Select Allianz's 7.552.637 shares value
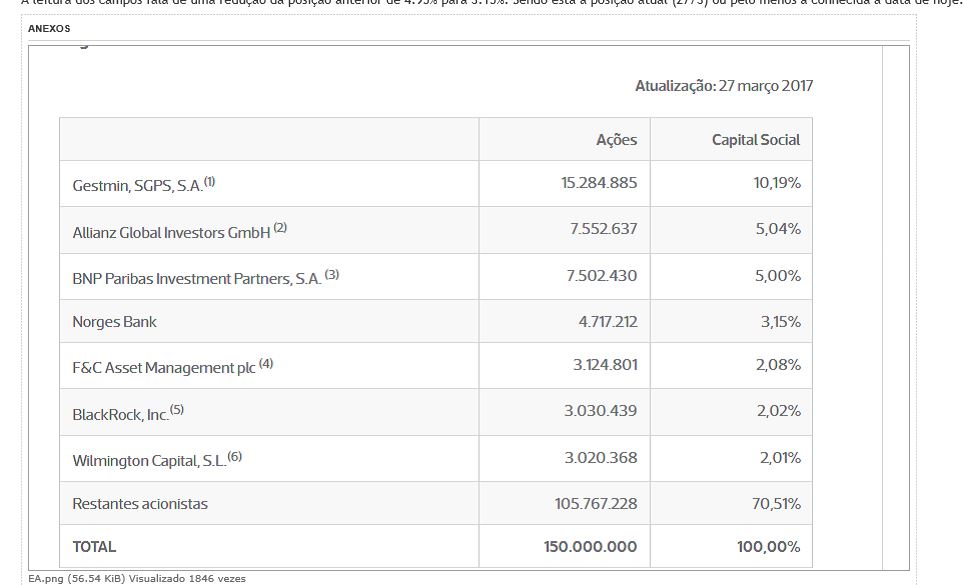 tap(603, 229)
